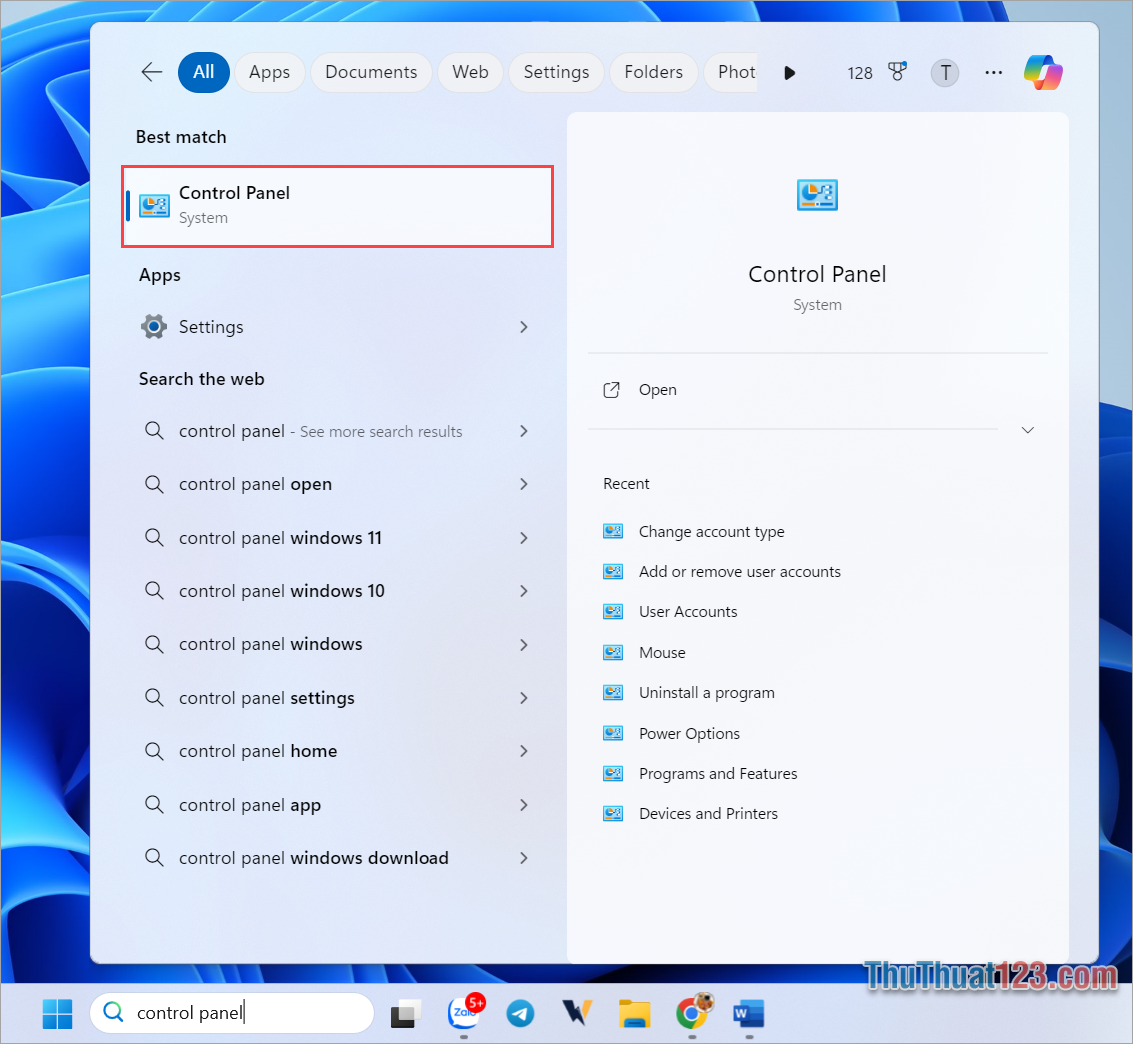
Task: Expand 'control panel open' suggestion chevron
Action: pos(524,484)
